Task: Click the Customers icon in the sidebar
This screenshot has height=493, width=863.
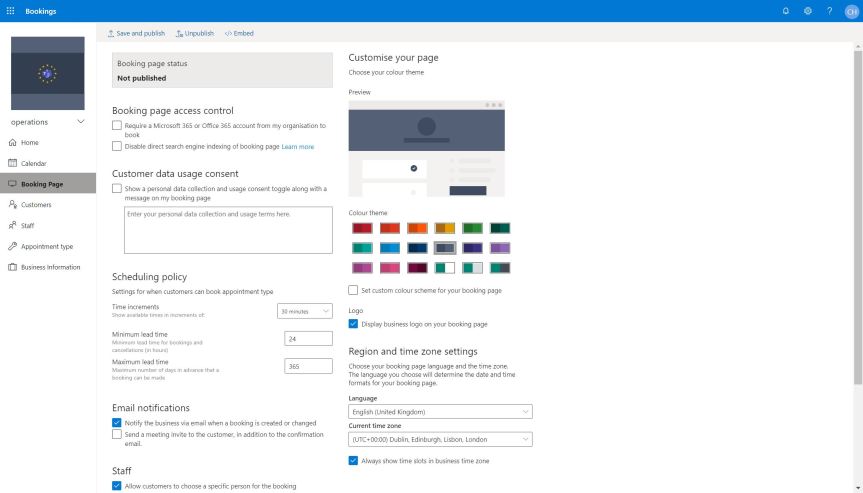Action: point(12,205)
